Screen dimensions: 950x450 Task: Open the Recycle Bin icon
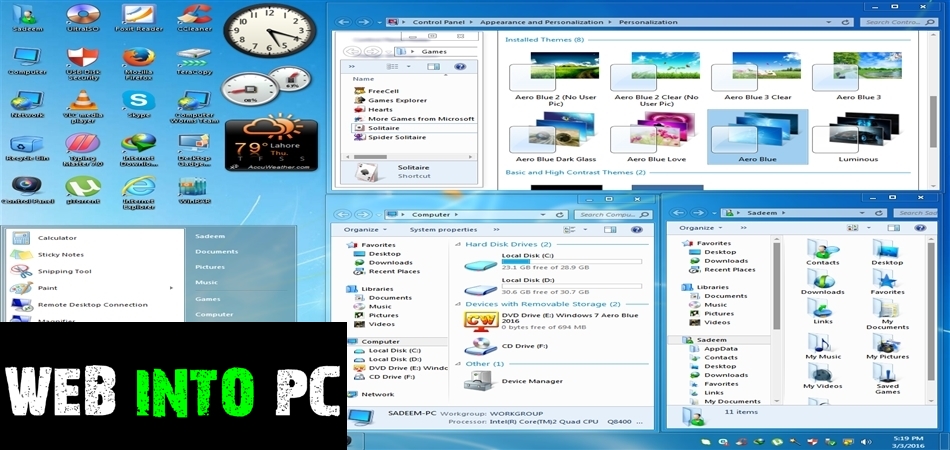pyautogui.click(x=27, y=148)
